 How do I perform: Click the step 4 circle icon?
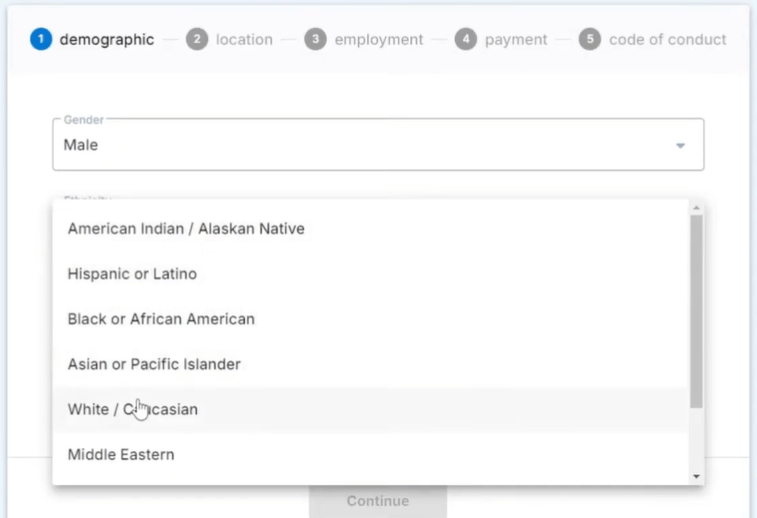465,40
